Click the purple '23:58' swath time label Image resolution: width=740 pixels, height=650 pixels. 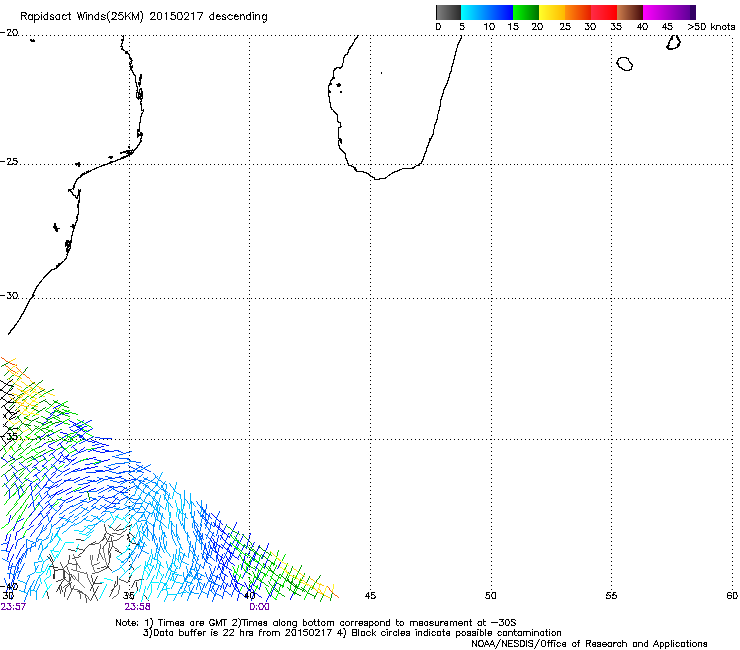[x=137, y=607]
